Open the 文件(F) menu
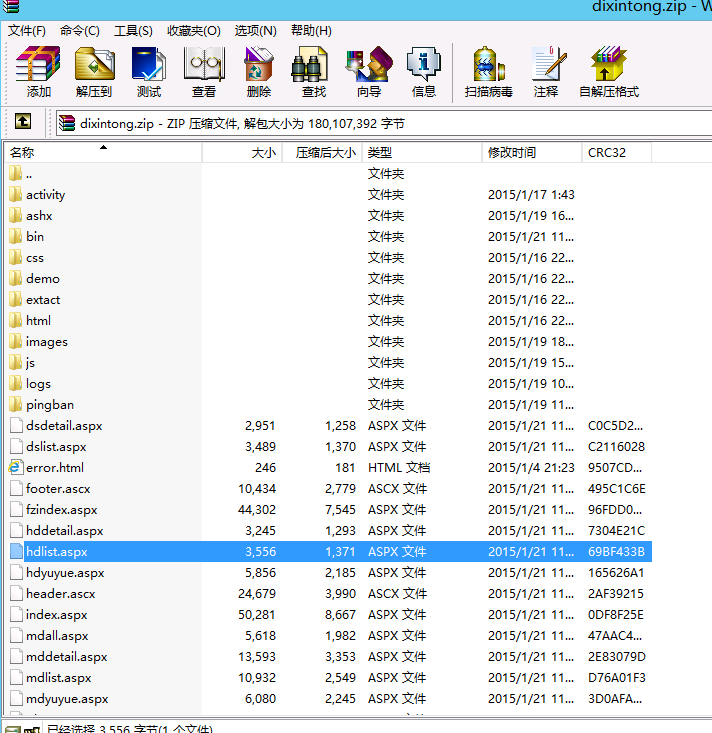The height and width of the screenshot is (733, 712). pos(27,31)
